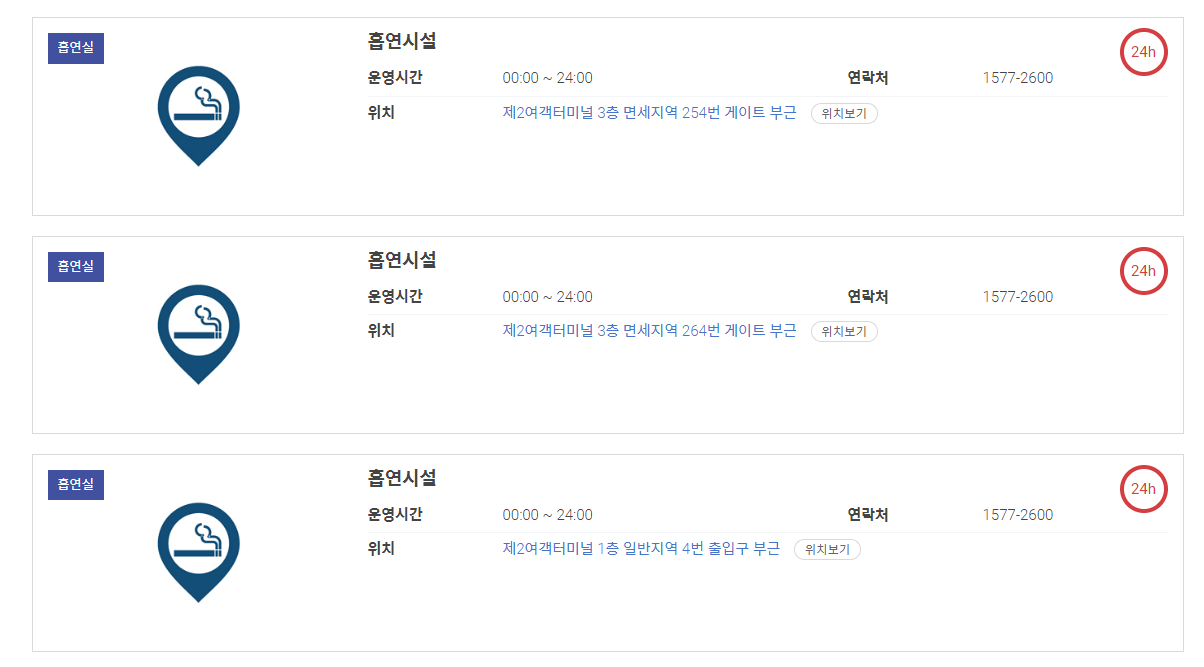Select the 흡연실 label on the first card
Screen dimensions: 1204x667
(x=75, y=48)
